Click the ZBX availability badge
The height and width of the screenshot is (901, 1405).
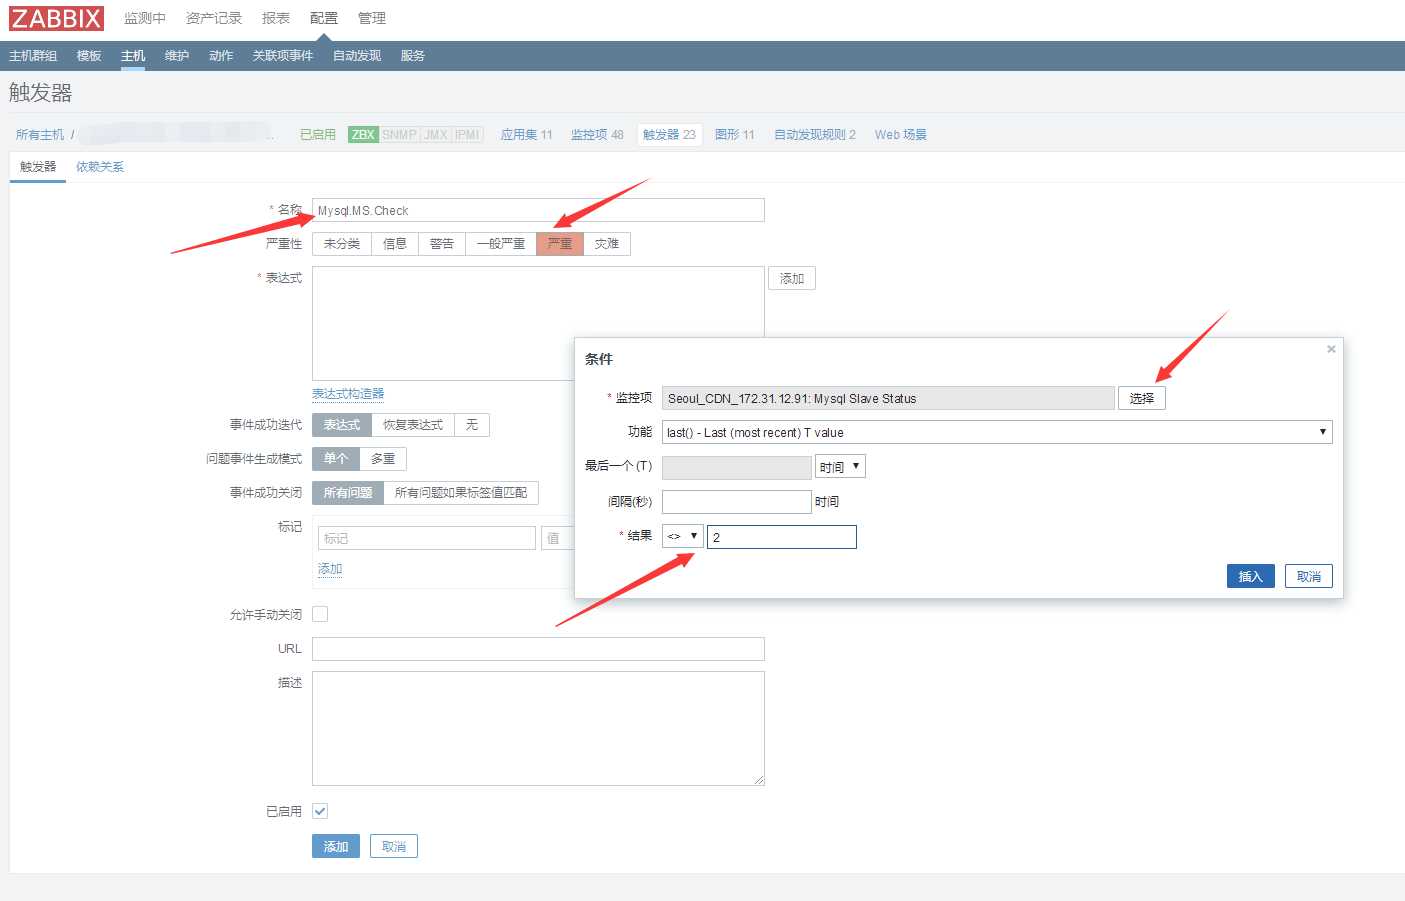363,135
